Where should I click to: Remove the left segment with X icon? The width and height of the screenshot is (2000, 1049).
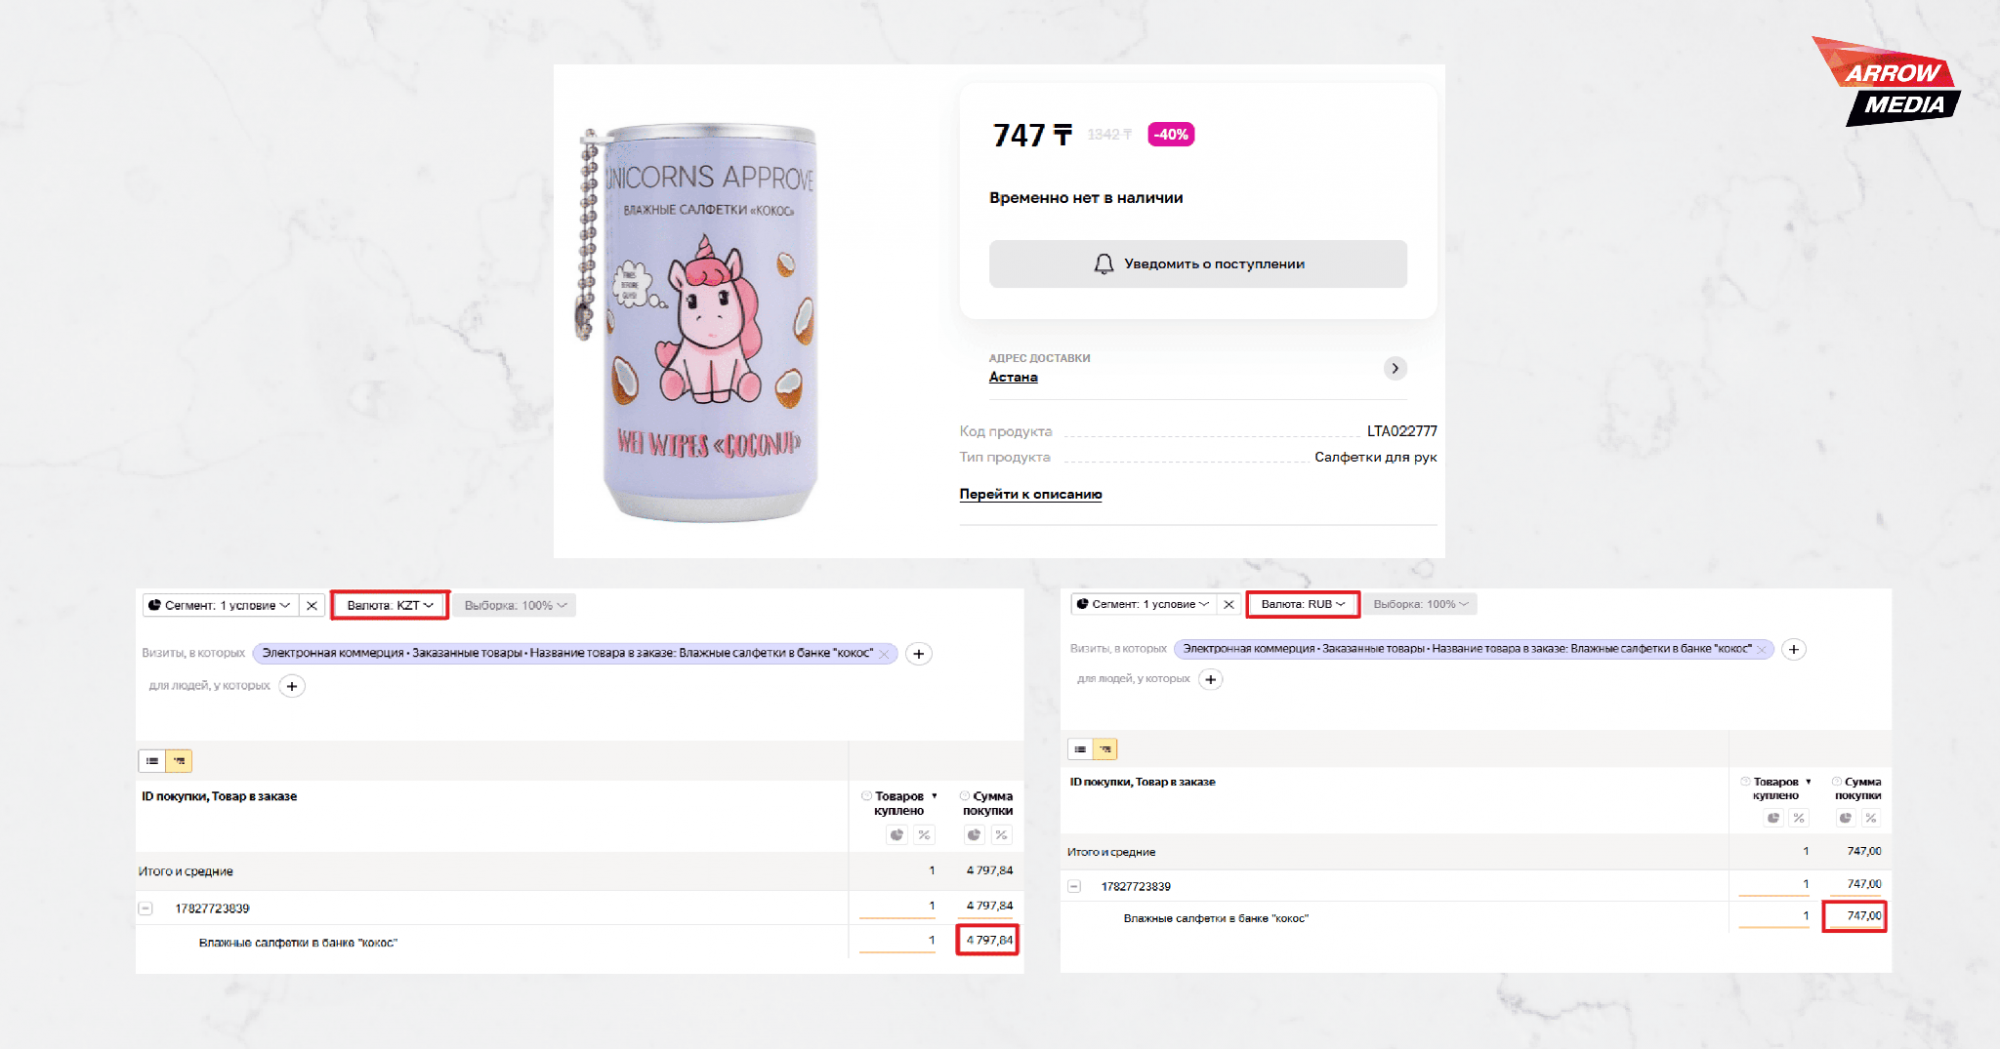point(312,605)
